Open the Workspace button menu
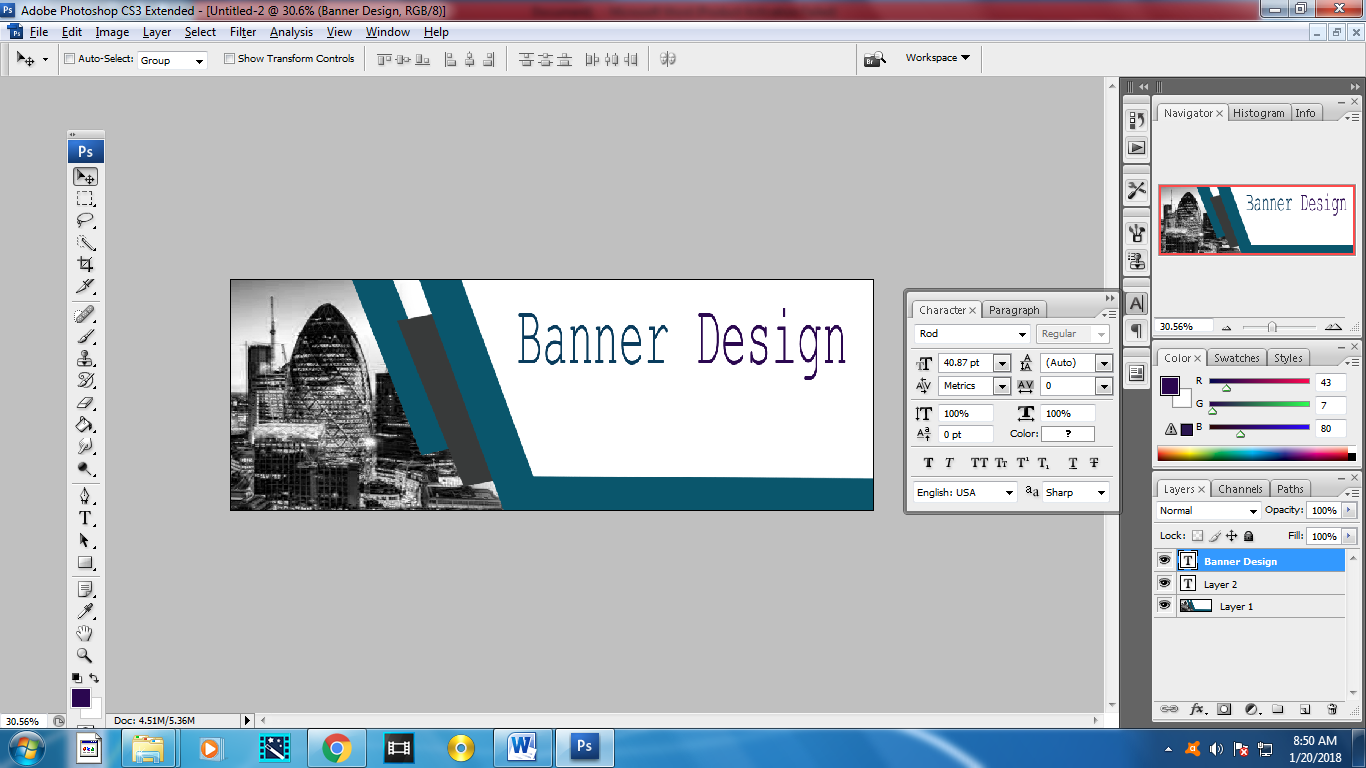This screenshot has width=1366, height=768. (x=937, y=58)
